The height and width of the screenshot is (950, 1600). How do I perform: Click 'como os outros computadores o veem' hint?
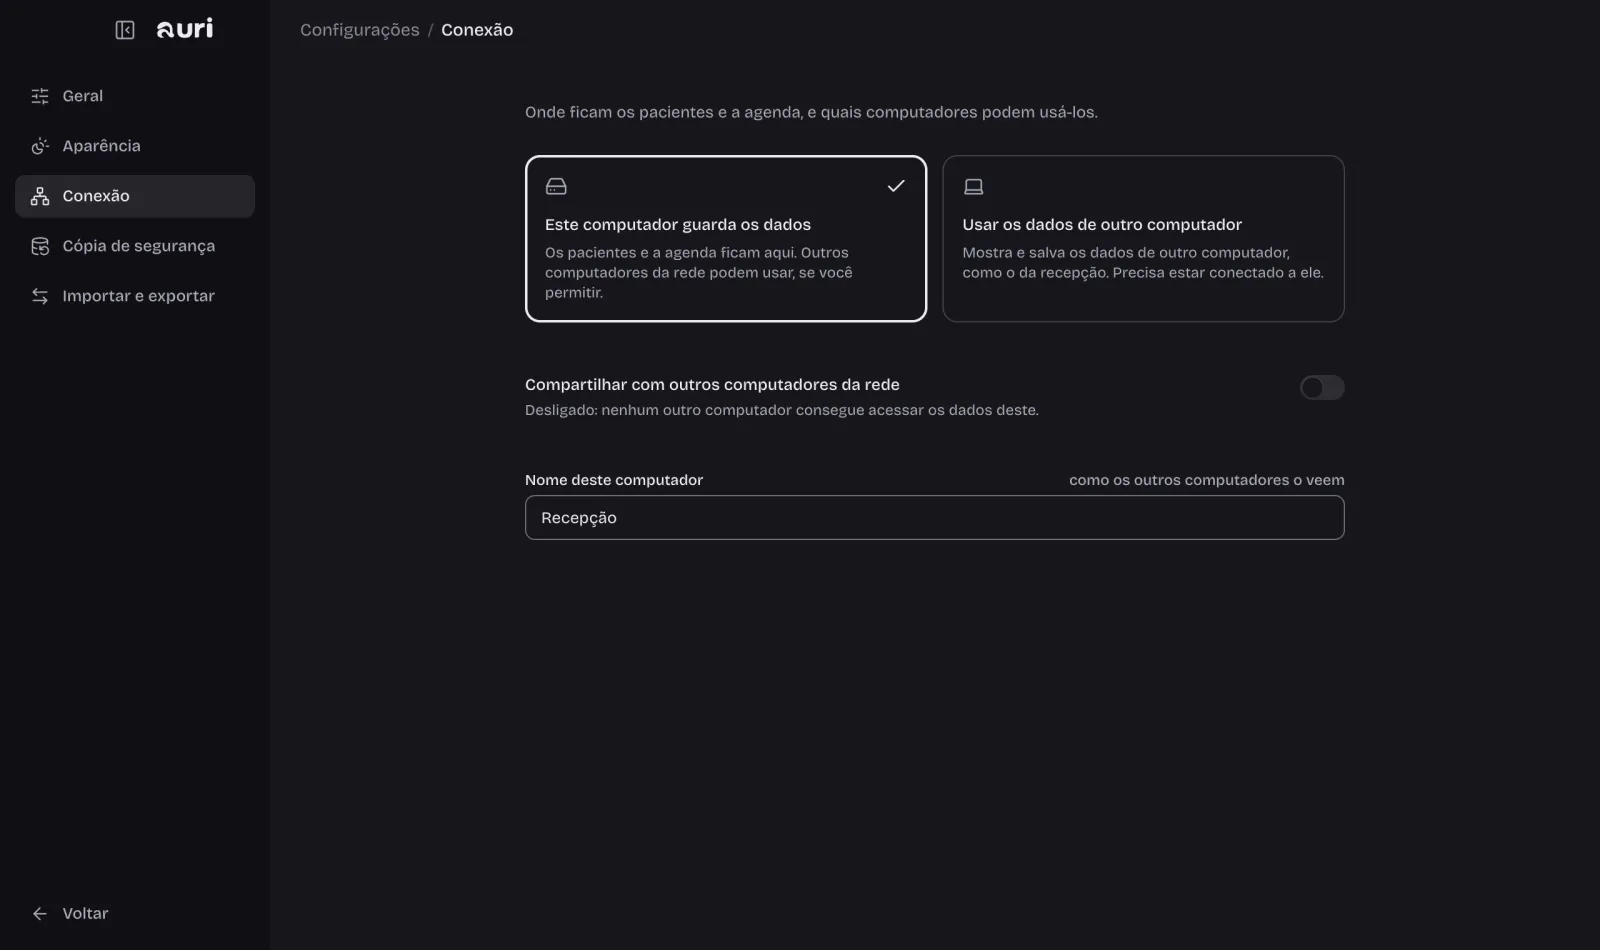[1206, 480]
